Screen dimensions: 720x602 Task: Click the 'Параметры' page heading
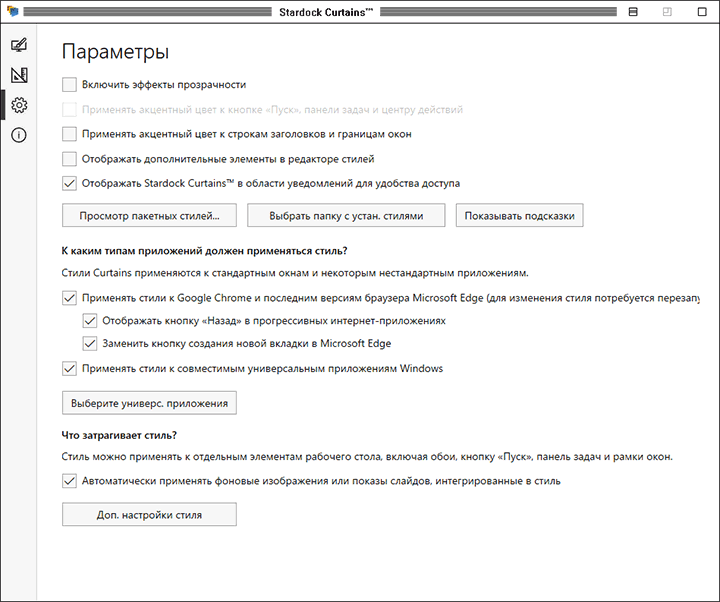coord(115,52)
